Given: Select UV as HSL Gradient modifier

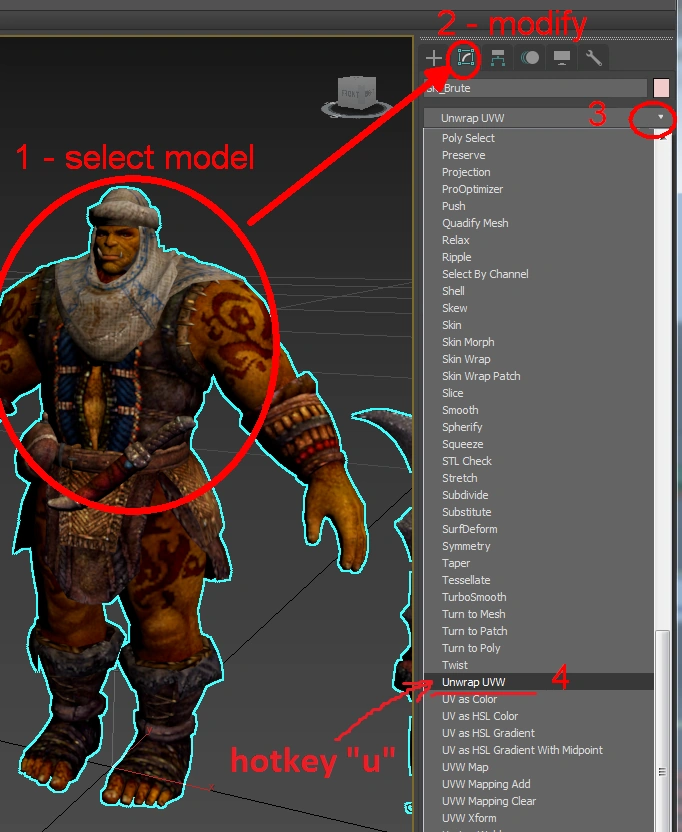Looking at the screenshot, I should [488, 733].
